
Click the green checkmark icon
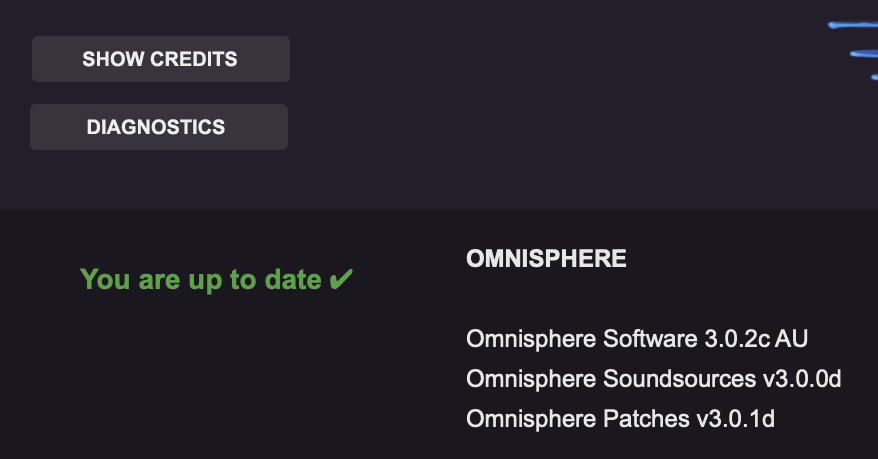coord(341,279)
